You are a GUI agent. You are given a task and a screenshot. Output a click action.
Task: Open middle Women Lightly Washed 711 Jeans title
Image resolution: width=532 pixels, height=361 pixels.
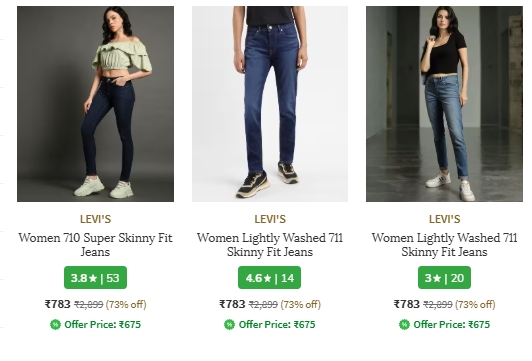[x=270, y=245]
